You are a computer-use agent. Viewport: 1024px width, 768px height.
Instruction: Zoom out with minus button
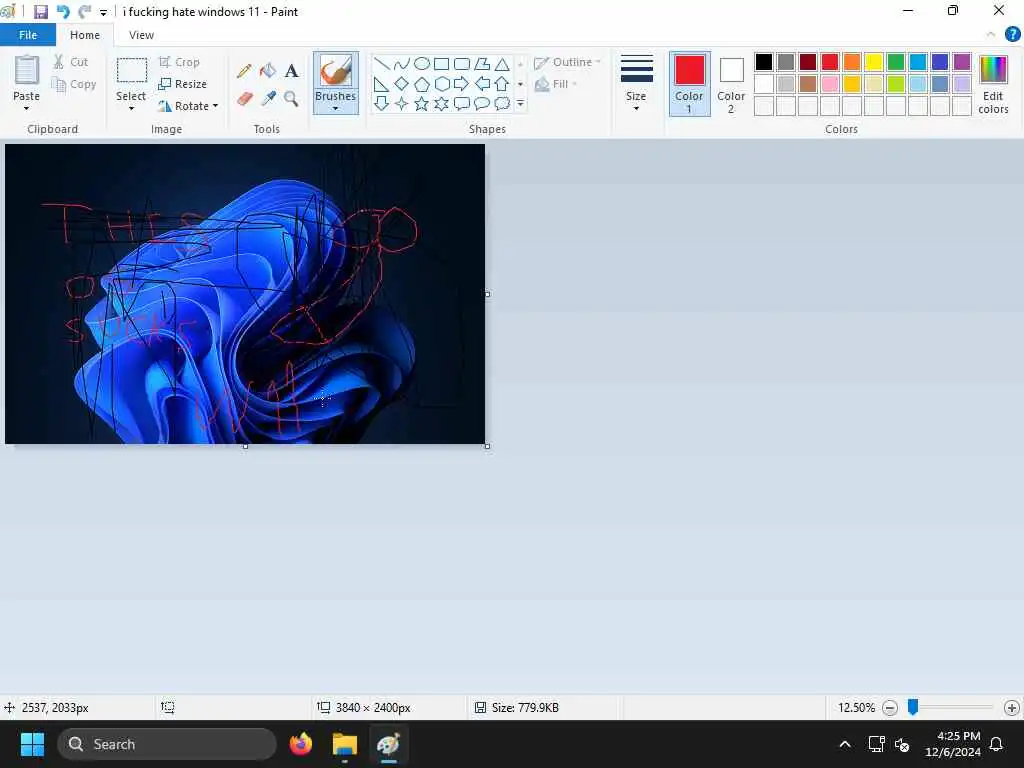pyautogui.click(x=889, y=708)
